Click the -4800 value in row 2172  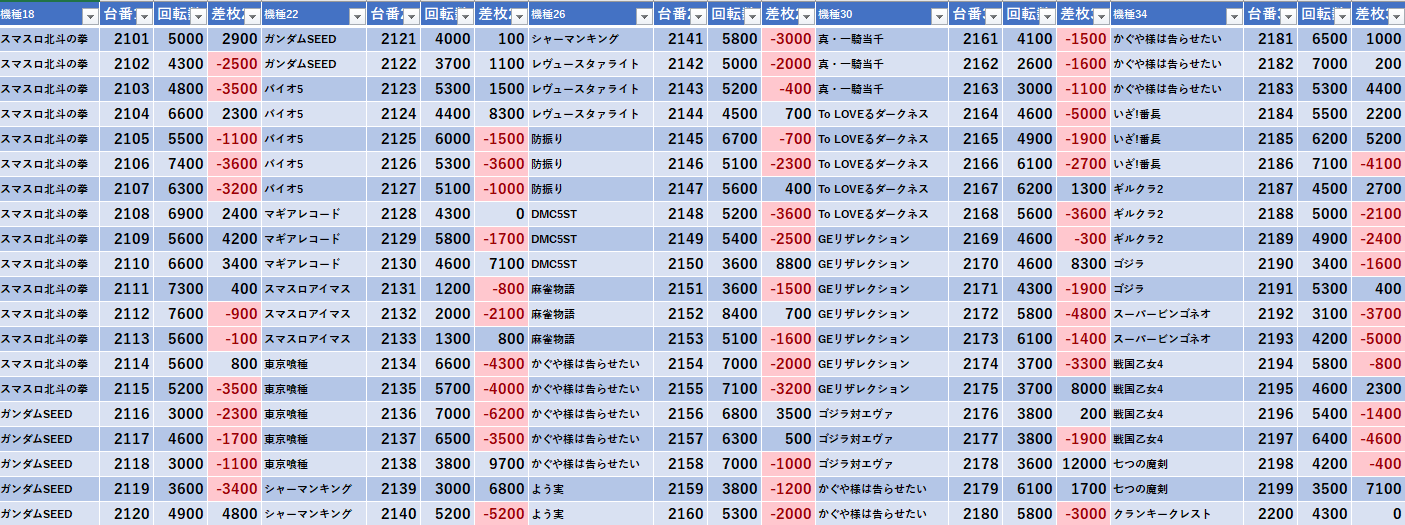tap(1083, 314)
